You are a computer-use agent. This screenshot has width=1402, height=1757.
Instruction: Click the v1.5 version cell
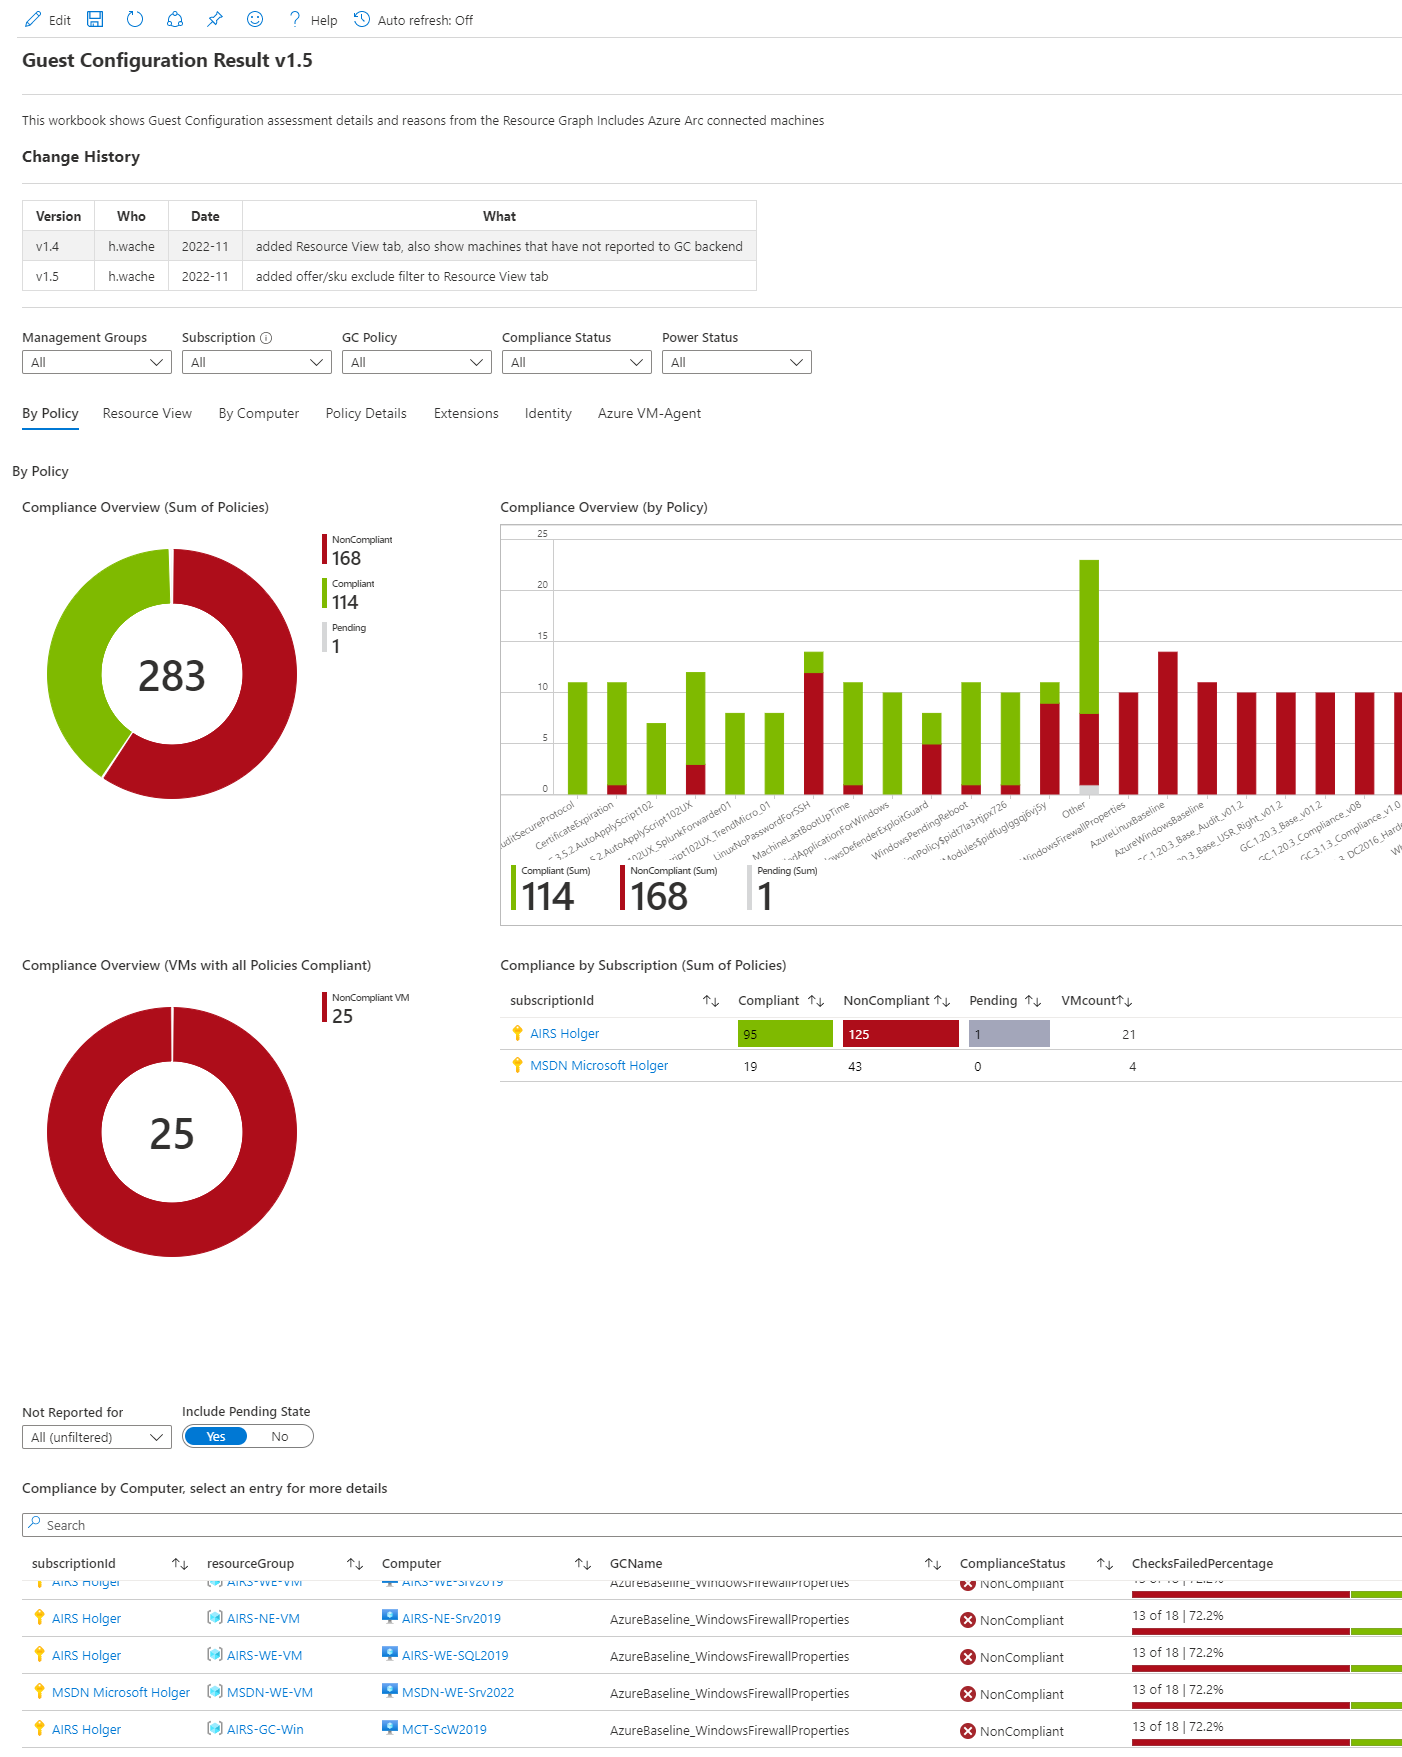tap(59, 277)
